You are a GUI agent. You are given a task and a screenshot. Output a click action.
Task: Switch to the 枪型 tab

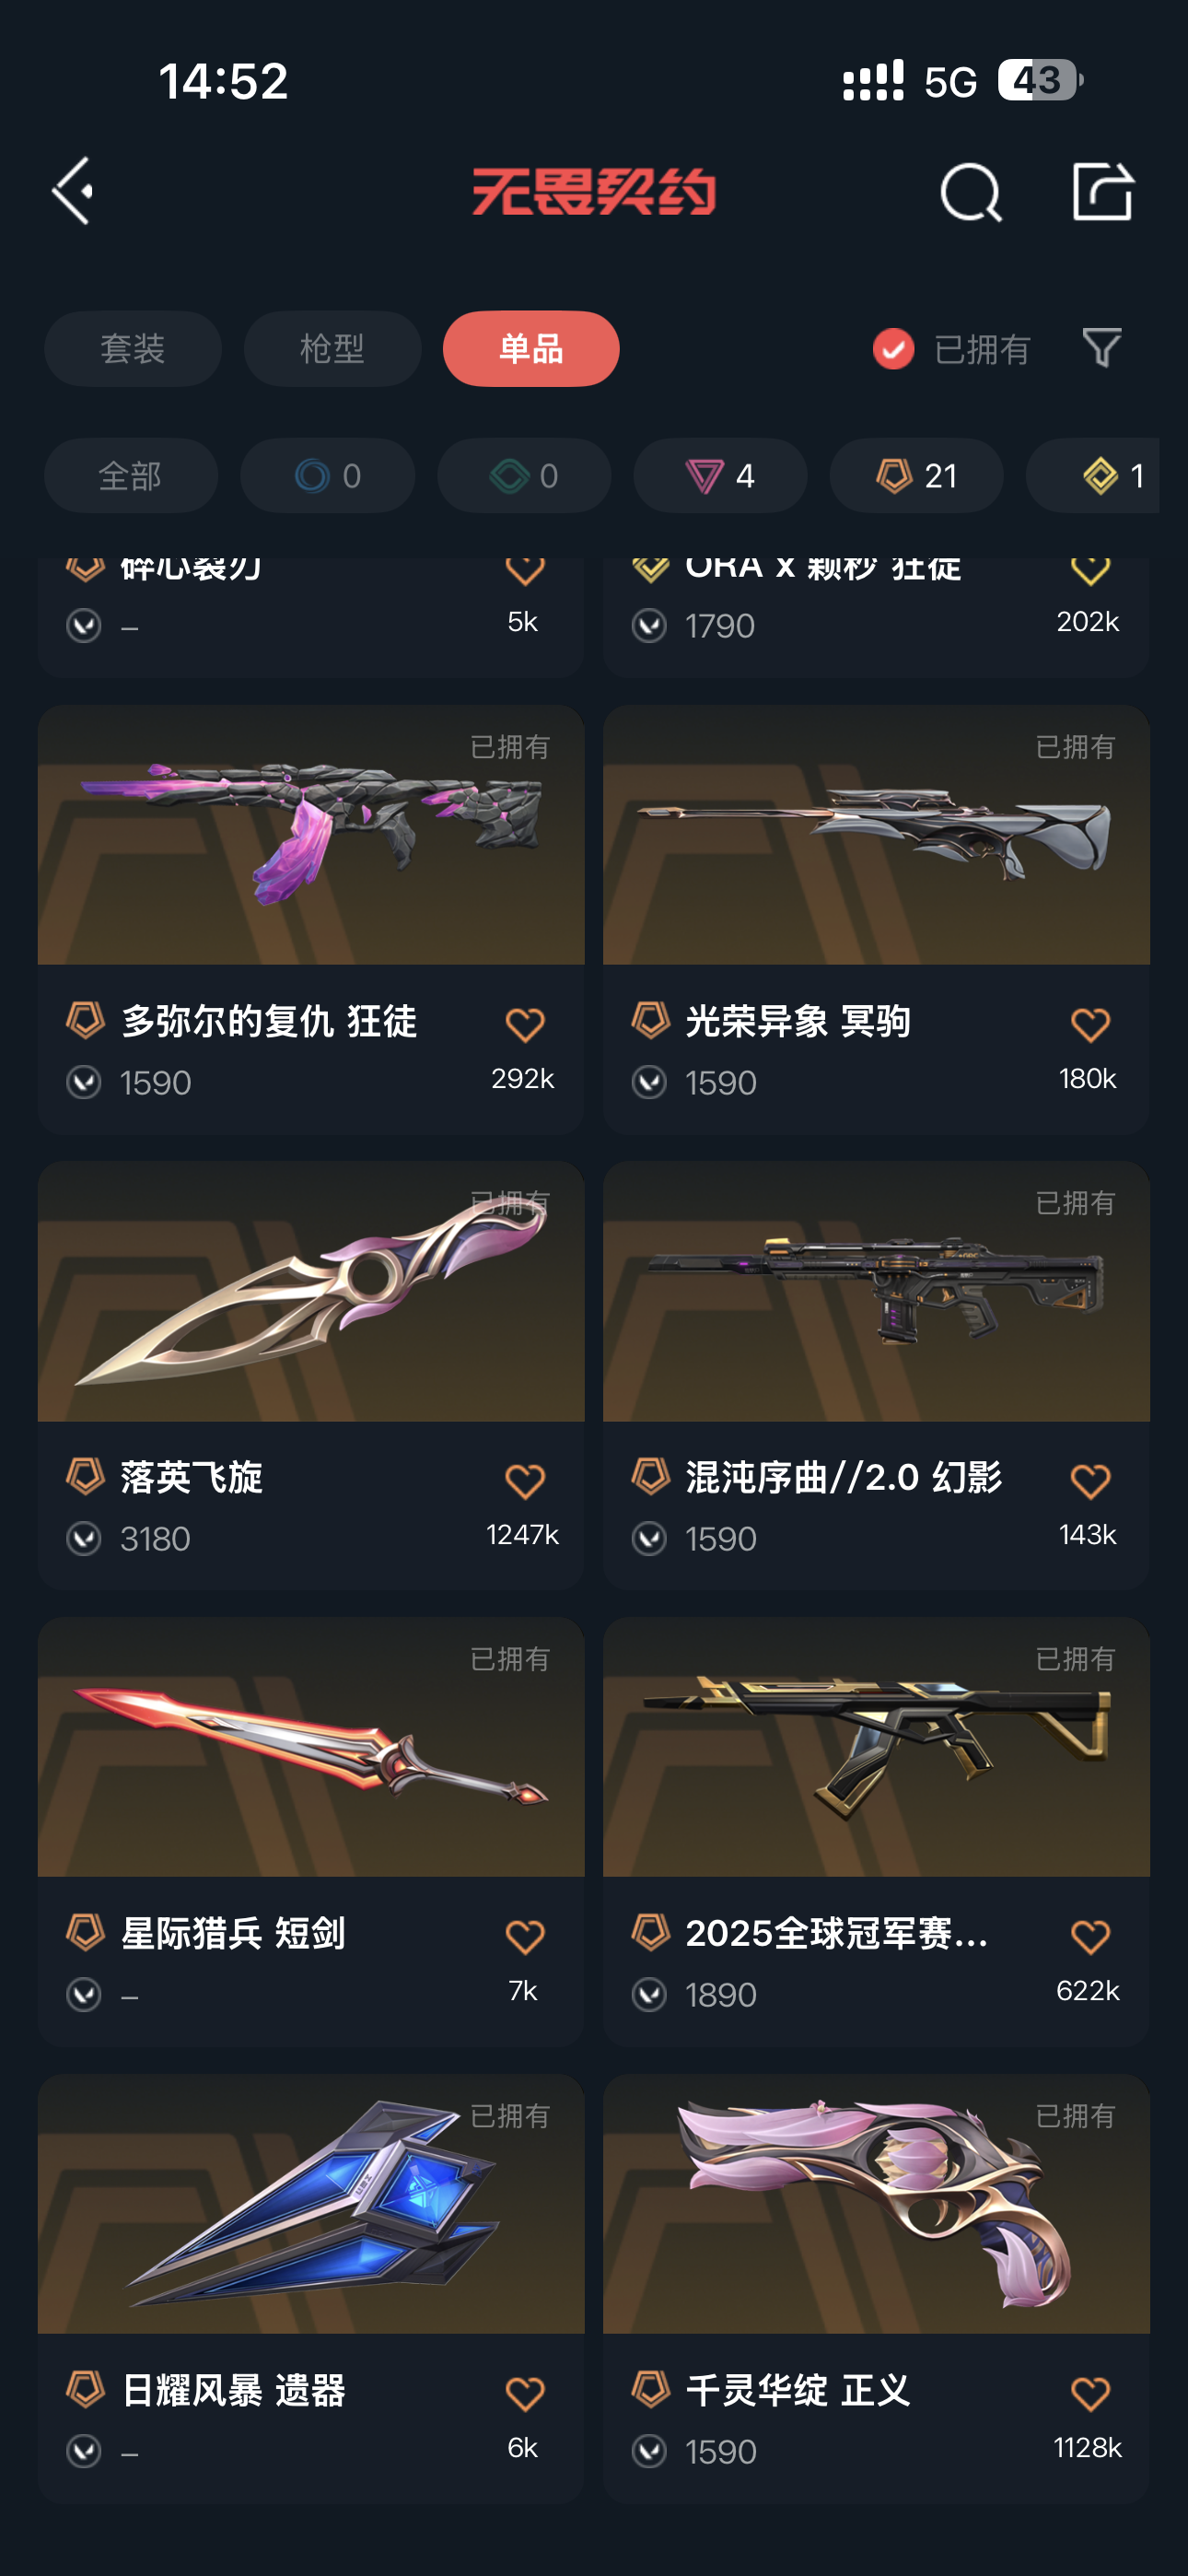point(332,348)
